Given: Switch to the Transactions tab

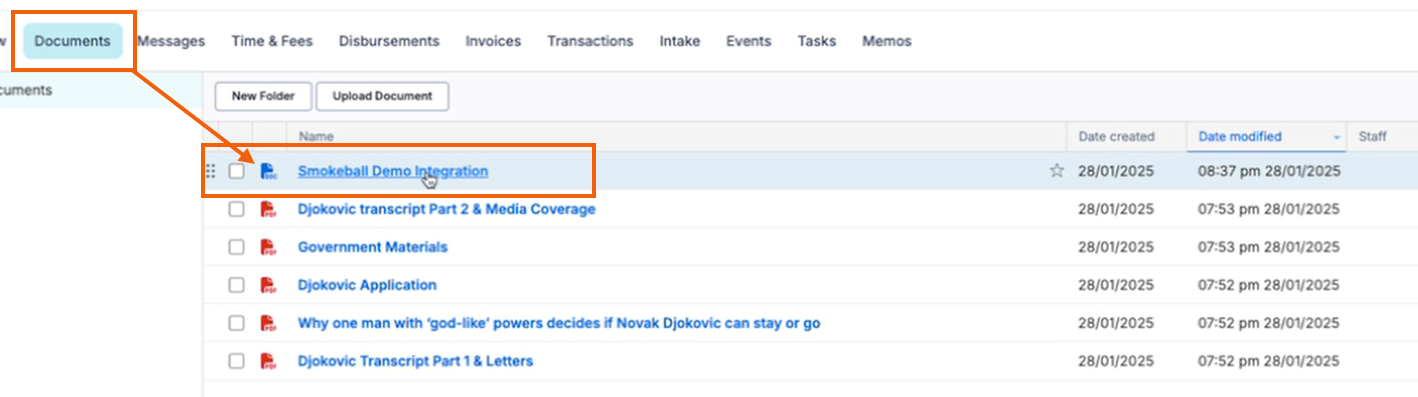Looking at the screenshot, I should point(590,41).
